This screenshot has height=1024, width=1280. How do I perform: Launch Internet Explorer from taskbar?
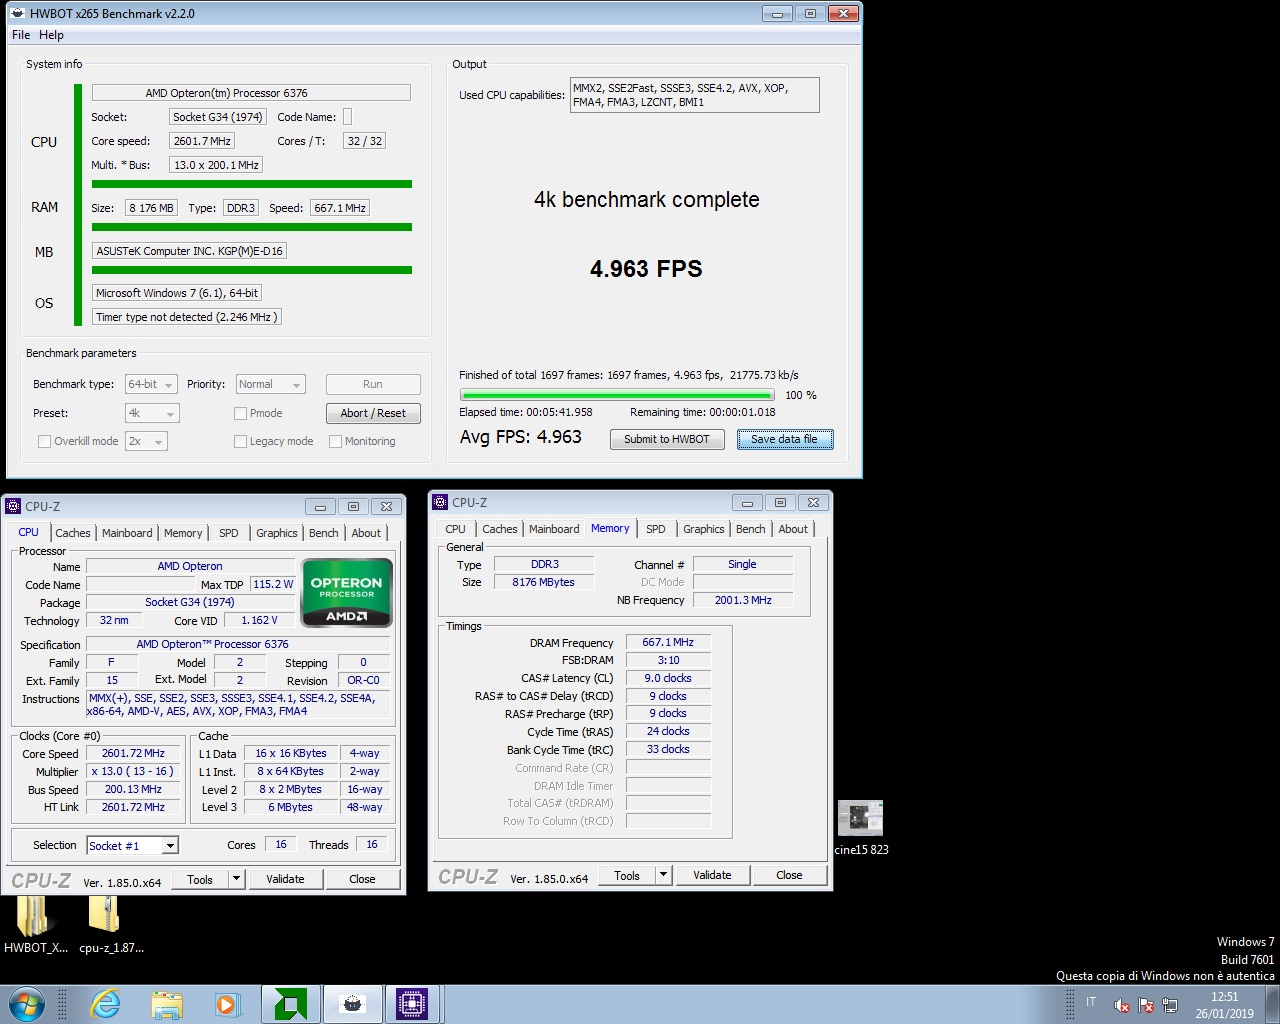[106, 1004]
